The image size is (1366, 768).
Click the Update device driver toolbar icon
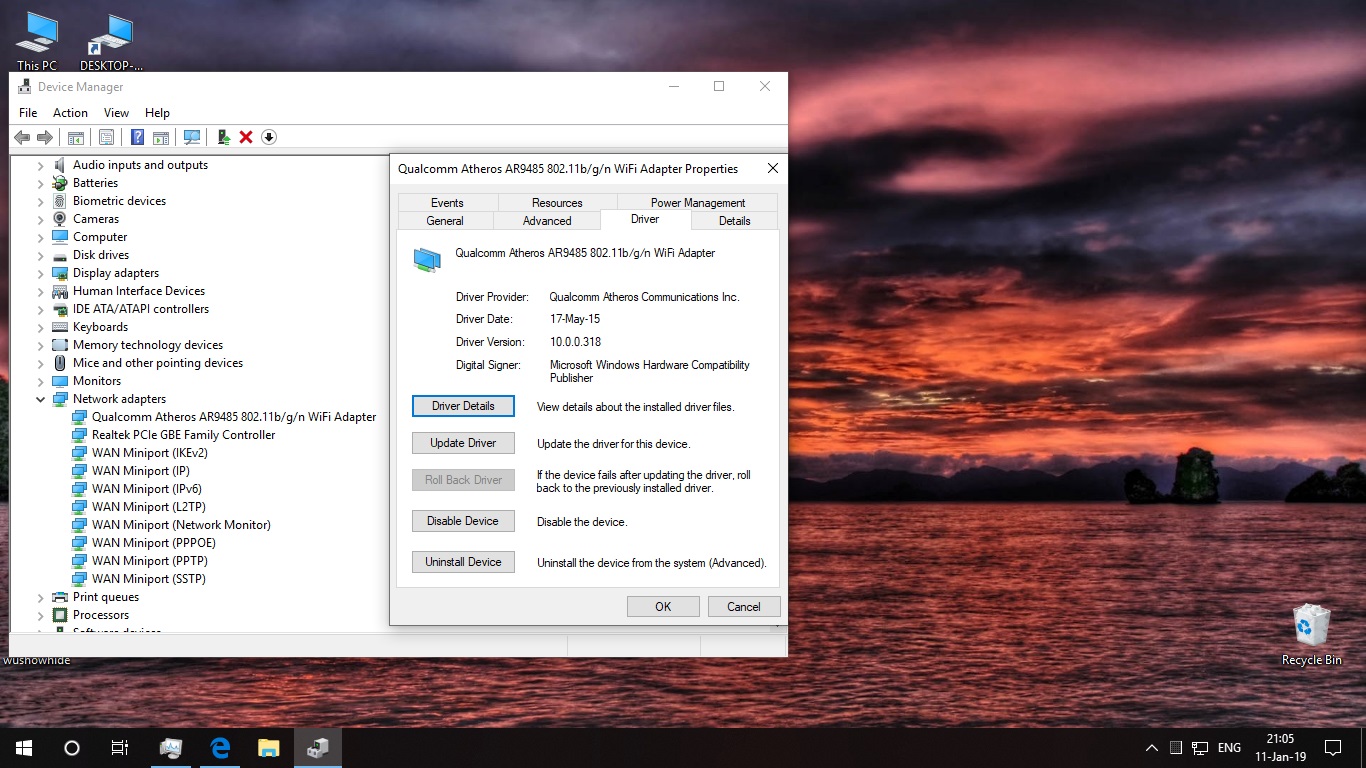(x=223, y=137)
